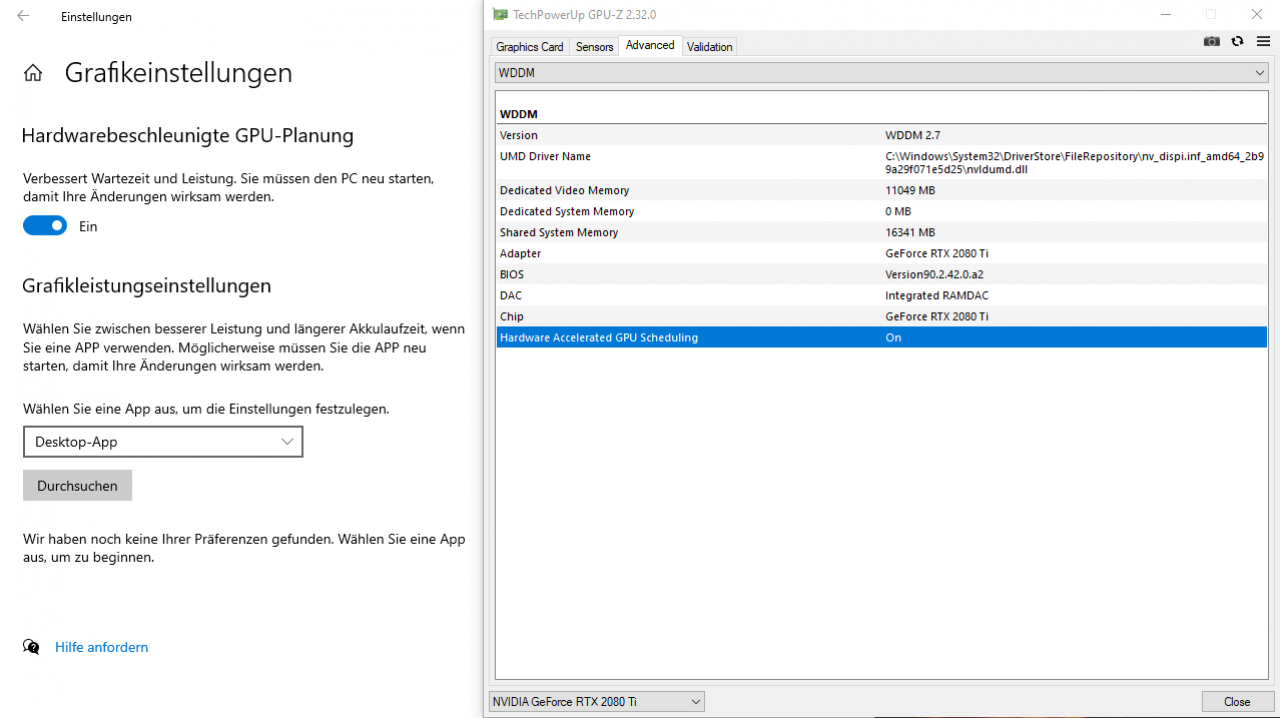Image resolution: width=1280 pixels, height=718 pixels.
Task: Click the Hilfe anfordern chat icon
Action: [31, 647]
